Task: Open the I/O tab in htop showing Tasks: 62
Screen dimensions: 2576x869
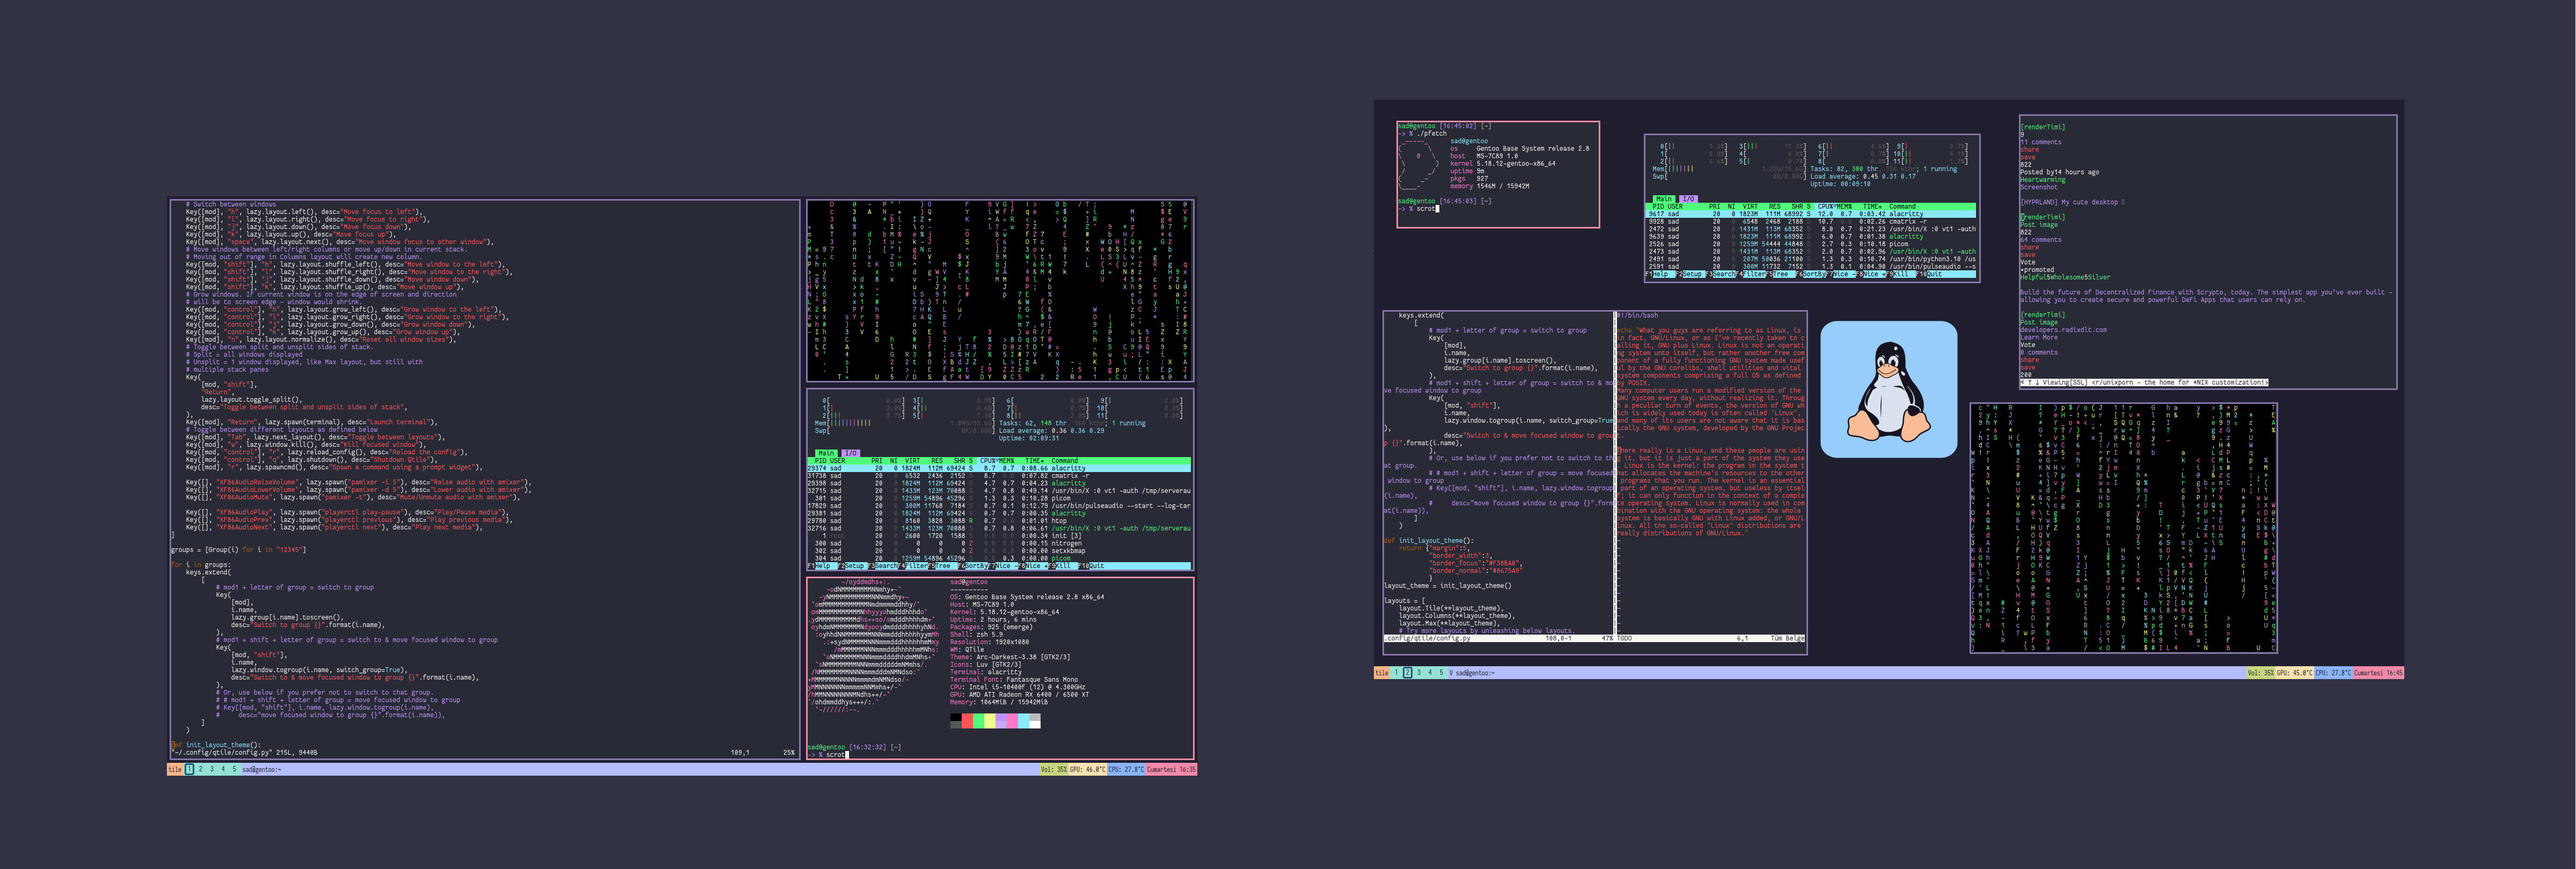Action: pyautogui.click(x=850, y=453)
